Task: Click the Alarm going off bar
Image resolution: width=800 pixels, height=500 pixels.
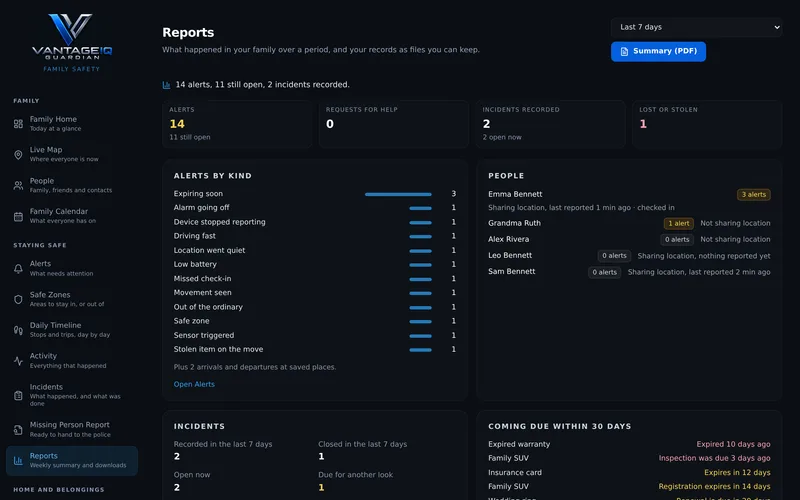Action: tap(420, 208)
